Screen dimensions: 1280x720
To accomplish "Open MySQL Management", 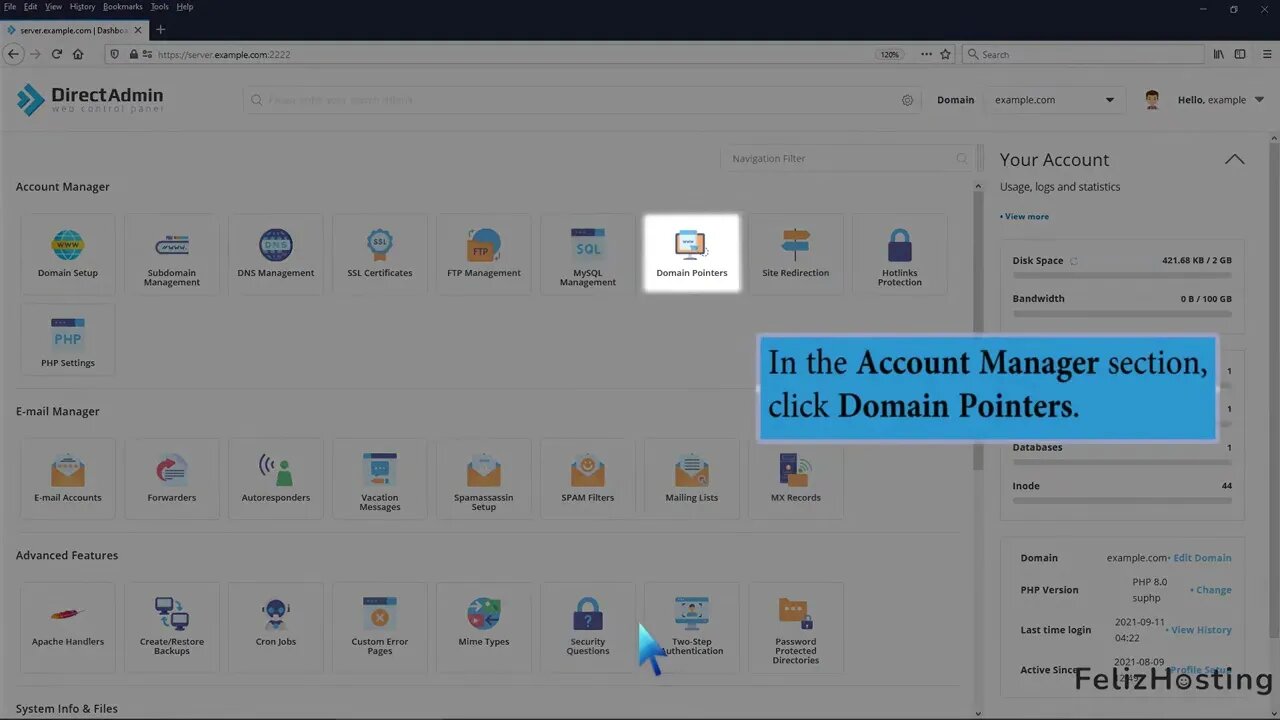I will 588,253.
